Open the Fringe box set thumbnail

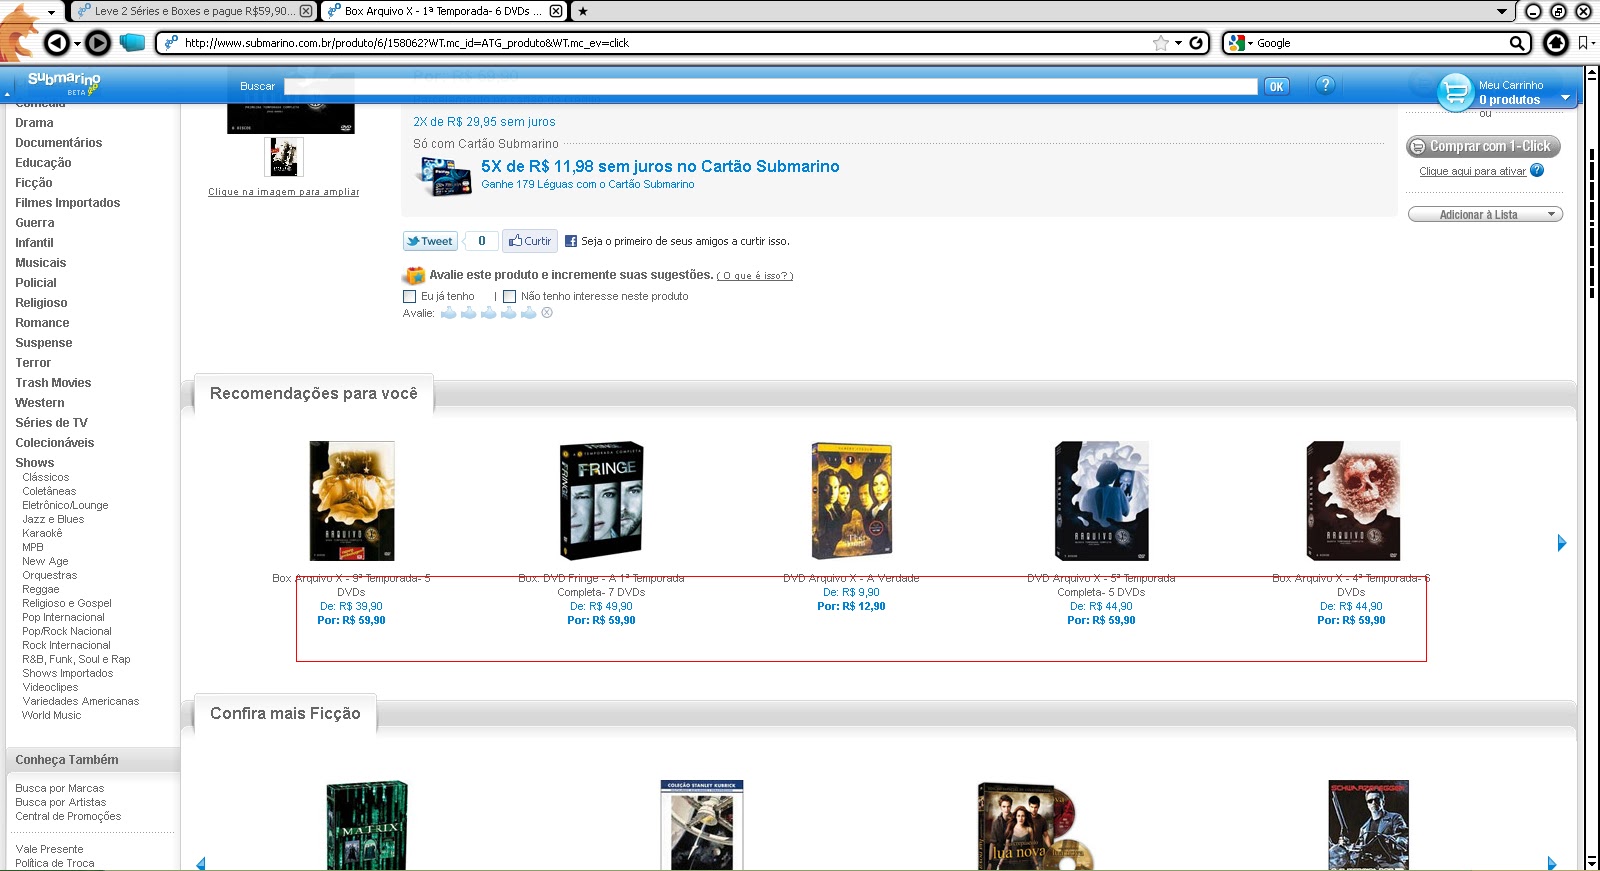(601, 500)
